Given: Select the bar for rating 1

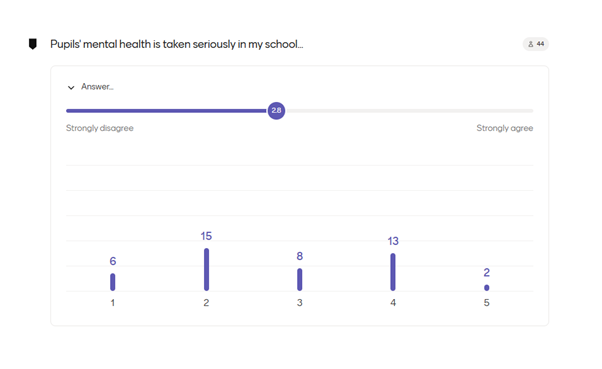Looking at the screenshot, I should [x=112, y=282].
